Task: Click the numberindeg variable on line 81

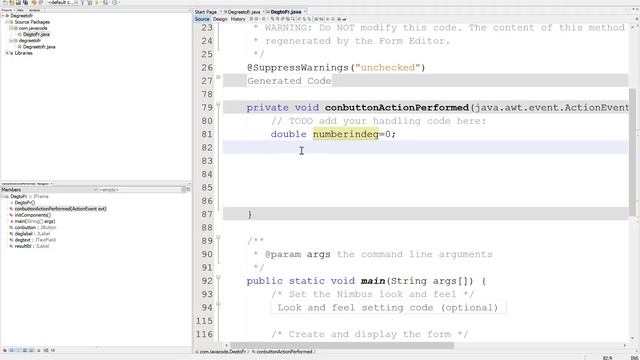Action: point(346,134)
